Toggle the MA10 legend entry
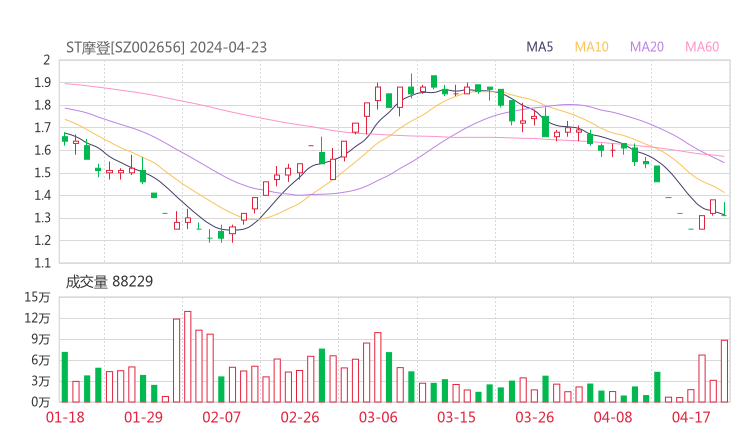 [591, 47]
